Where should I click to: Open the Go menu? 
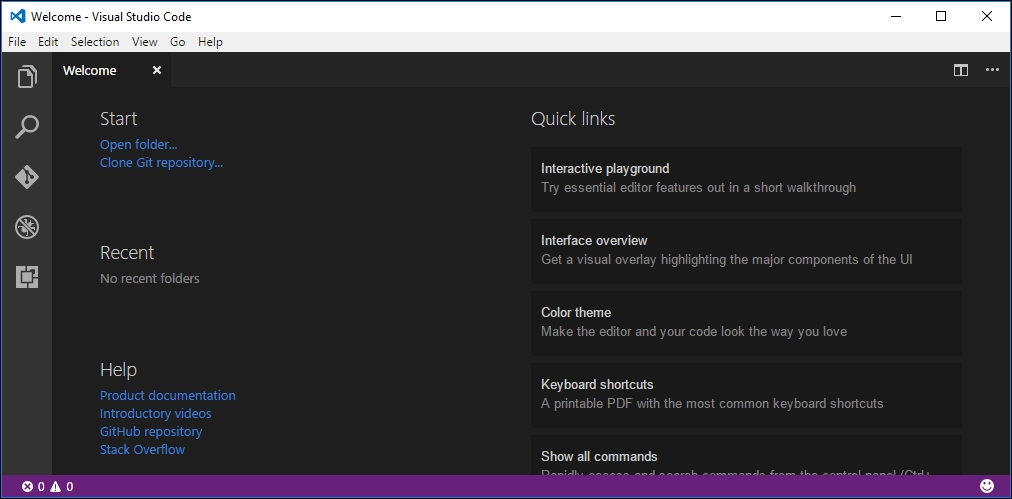[177, 42]
